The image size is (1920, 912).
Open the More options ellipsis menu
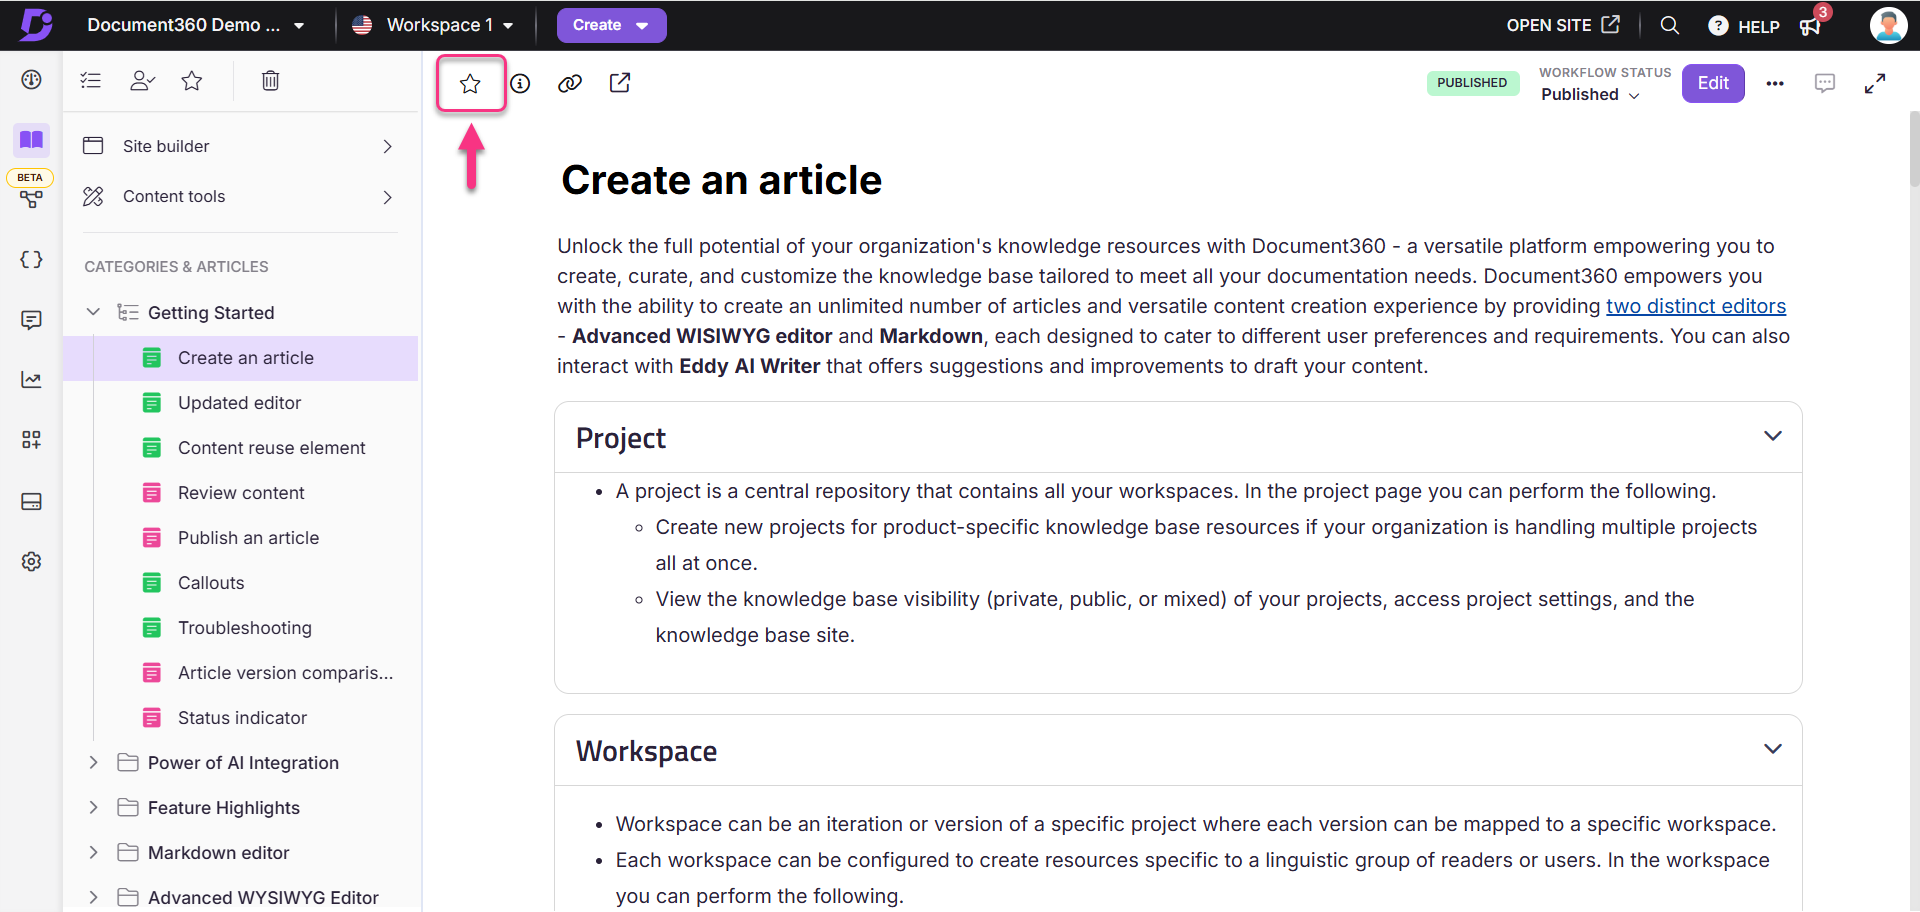pos(1775,83)
